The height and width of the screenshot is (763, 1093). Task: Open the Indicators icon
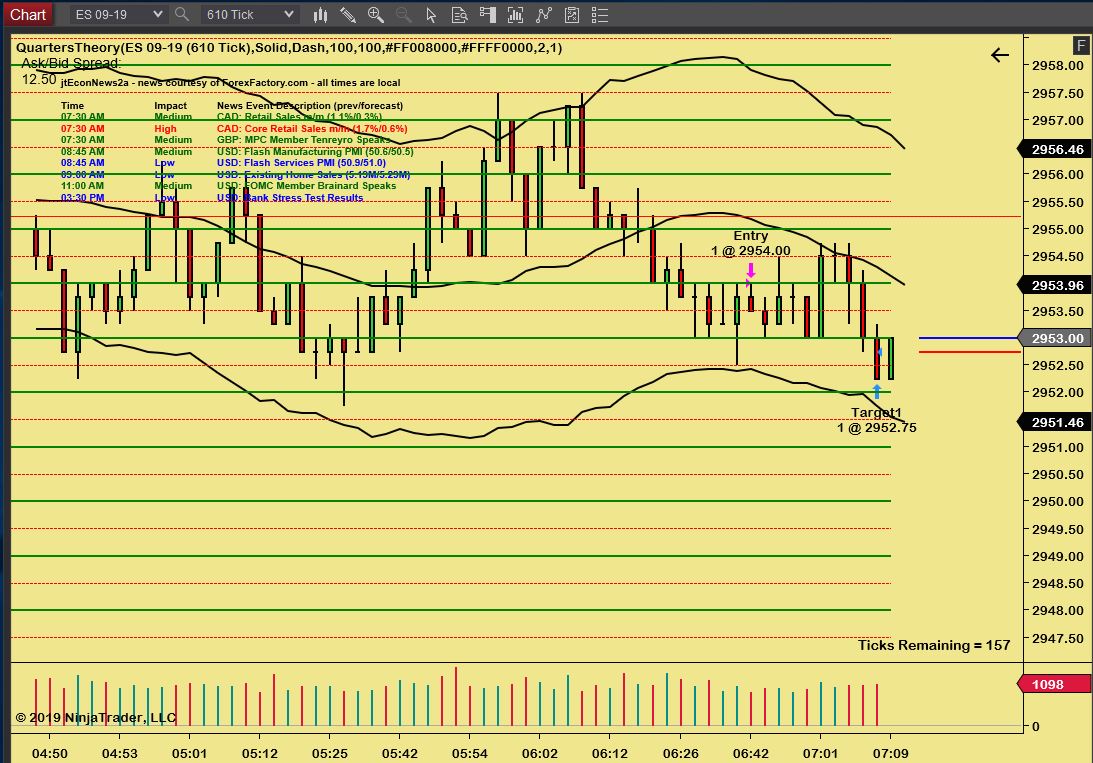[543, 15]
